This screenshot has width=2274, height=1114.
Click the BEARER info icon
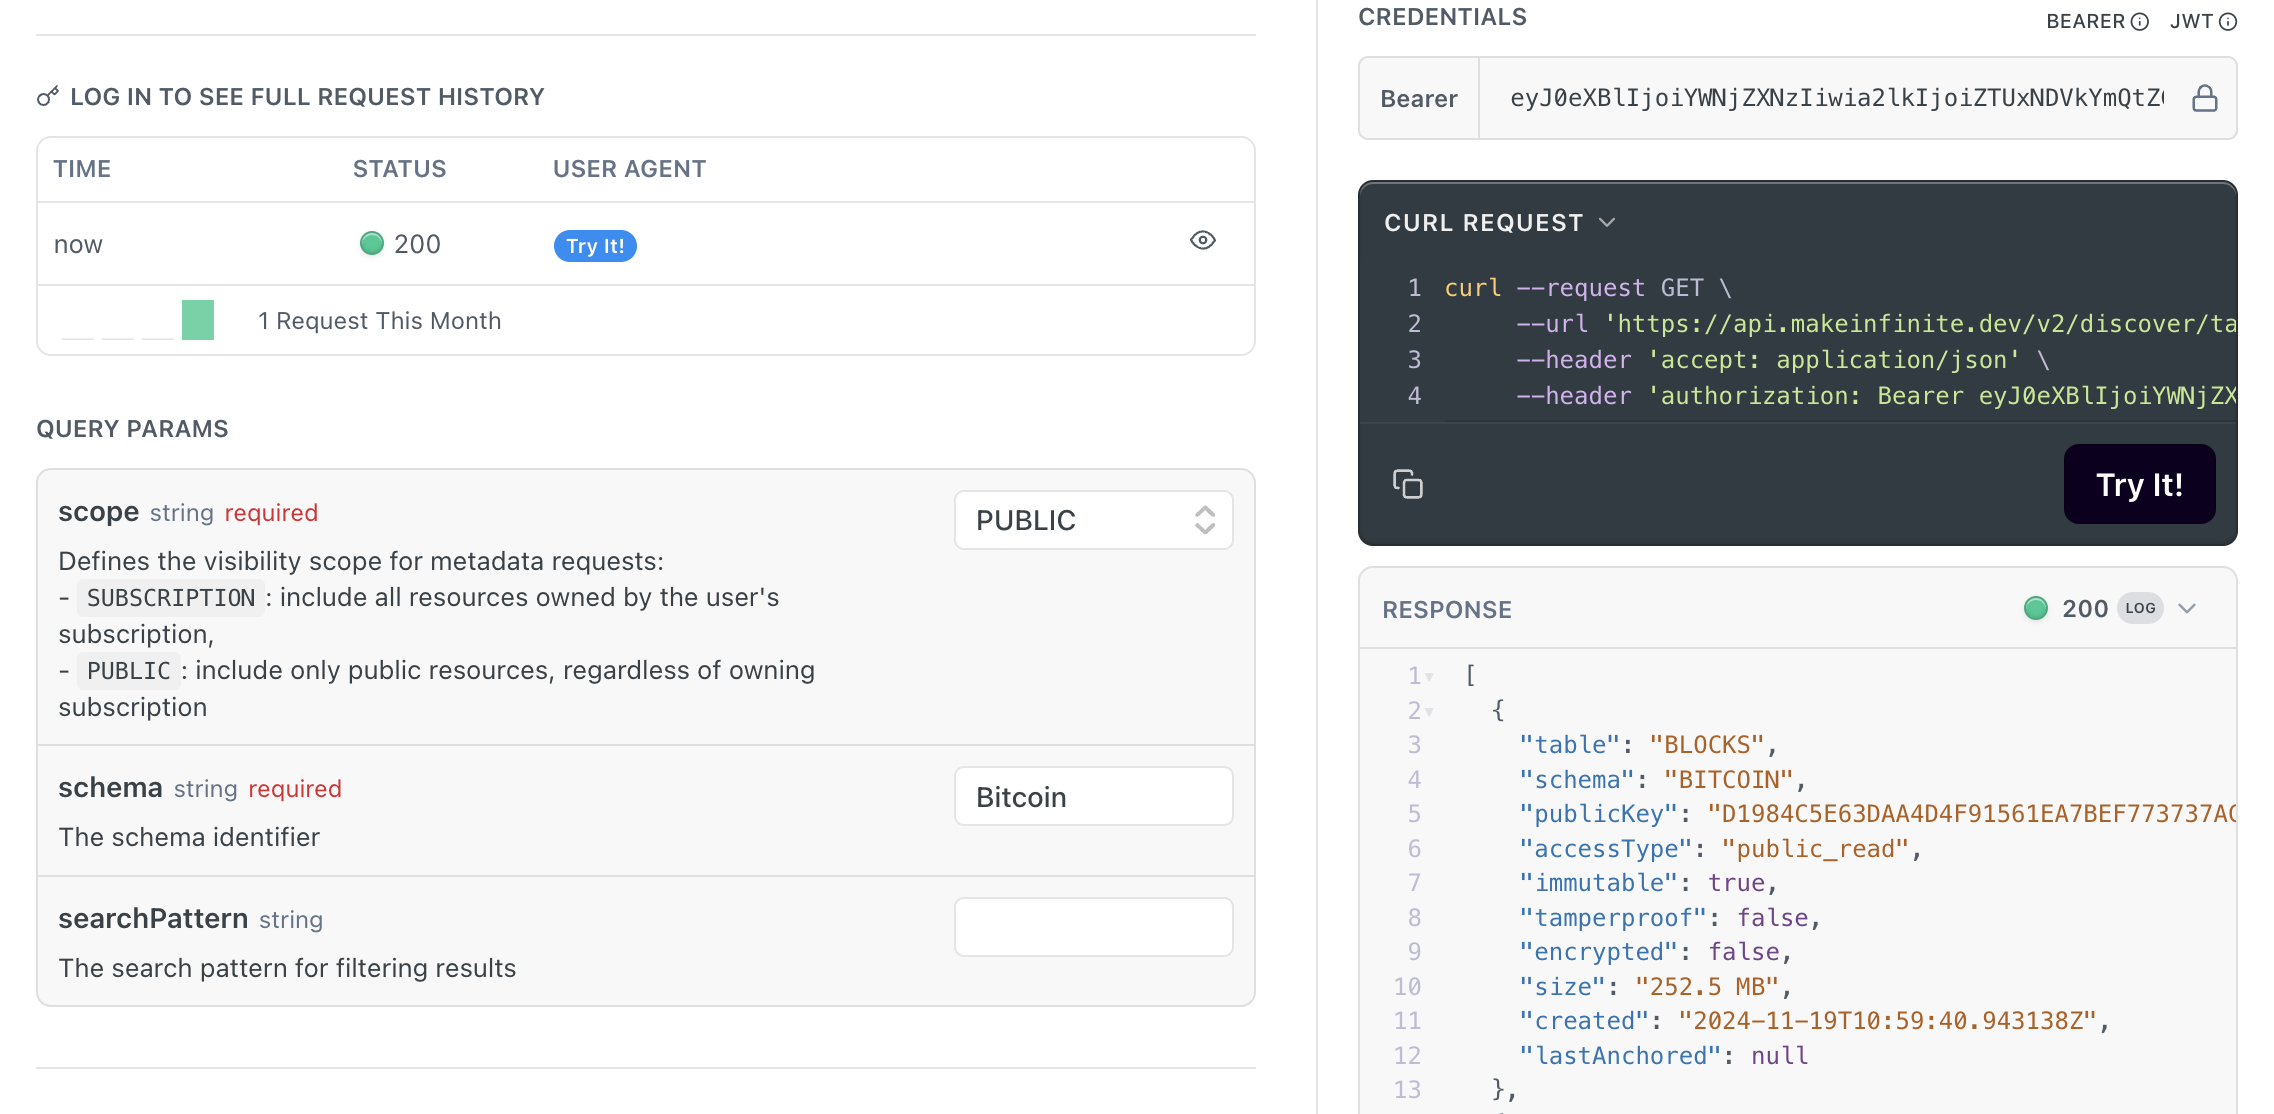(2140, 22)
